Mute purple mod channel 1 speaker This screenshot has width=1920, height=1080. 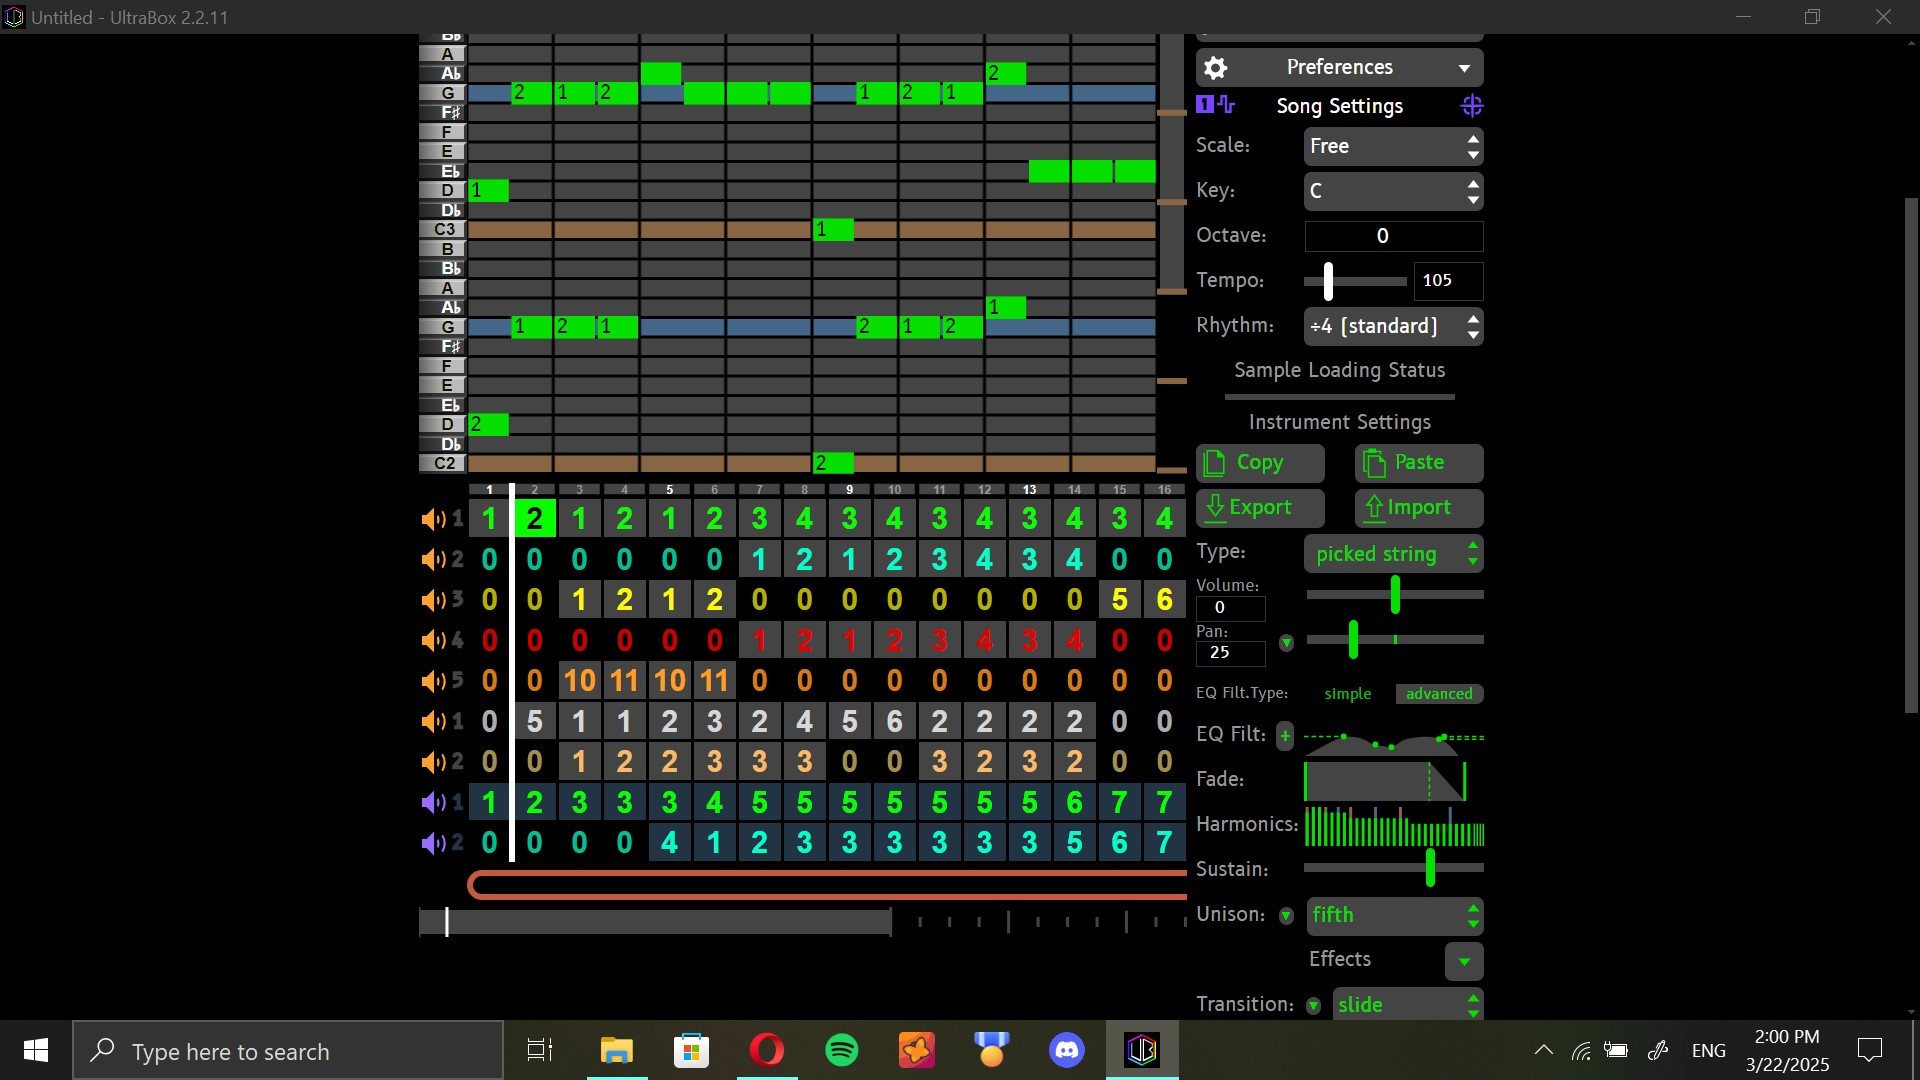point(433,802)
